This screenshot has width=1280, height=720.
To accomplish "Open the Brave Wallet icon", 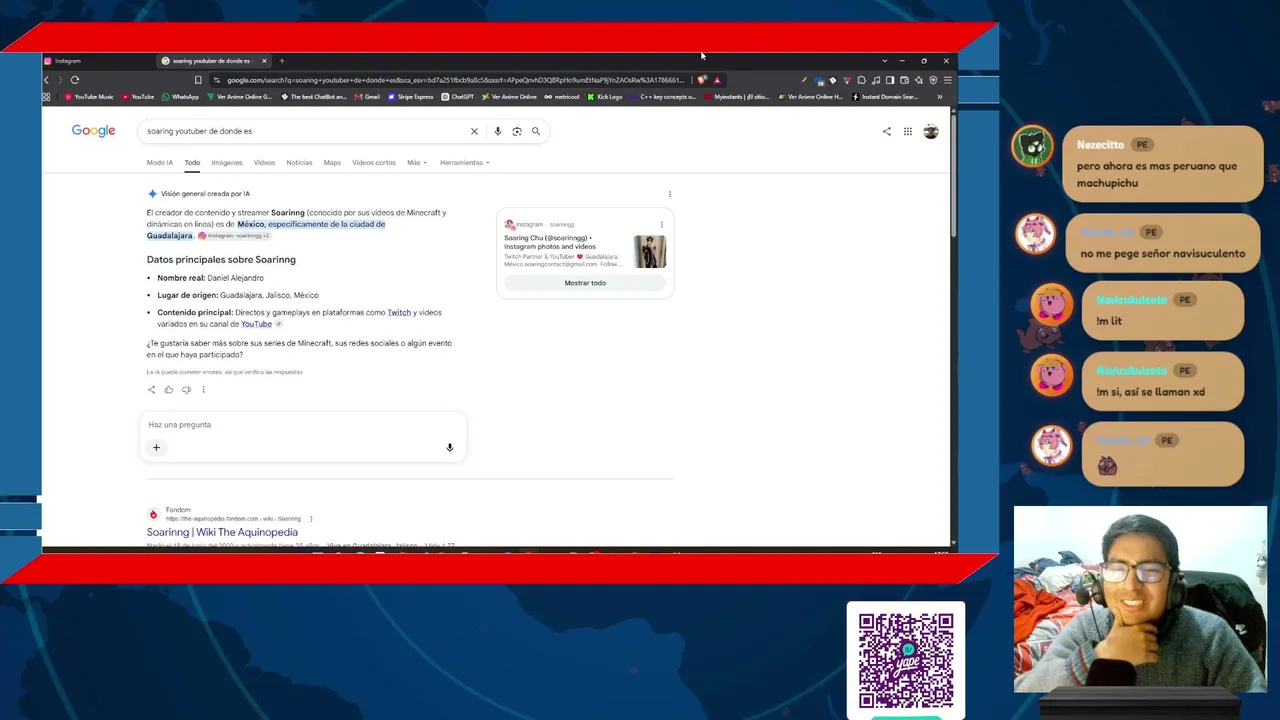I will 904,80.
